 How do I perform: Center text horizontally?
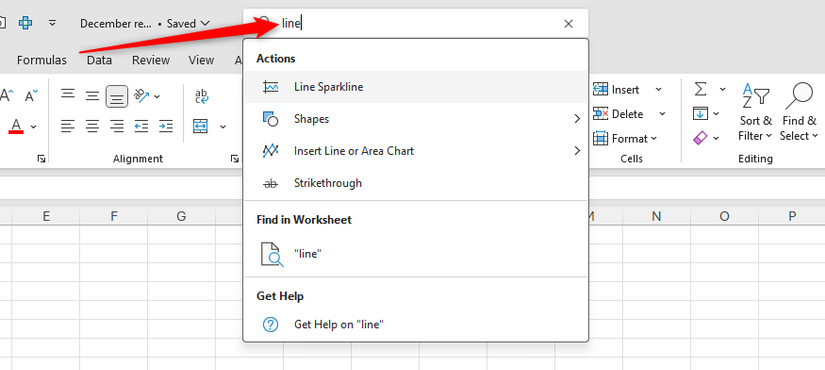[x=92, y=126]
